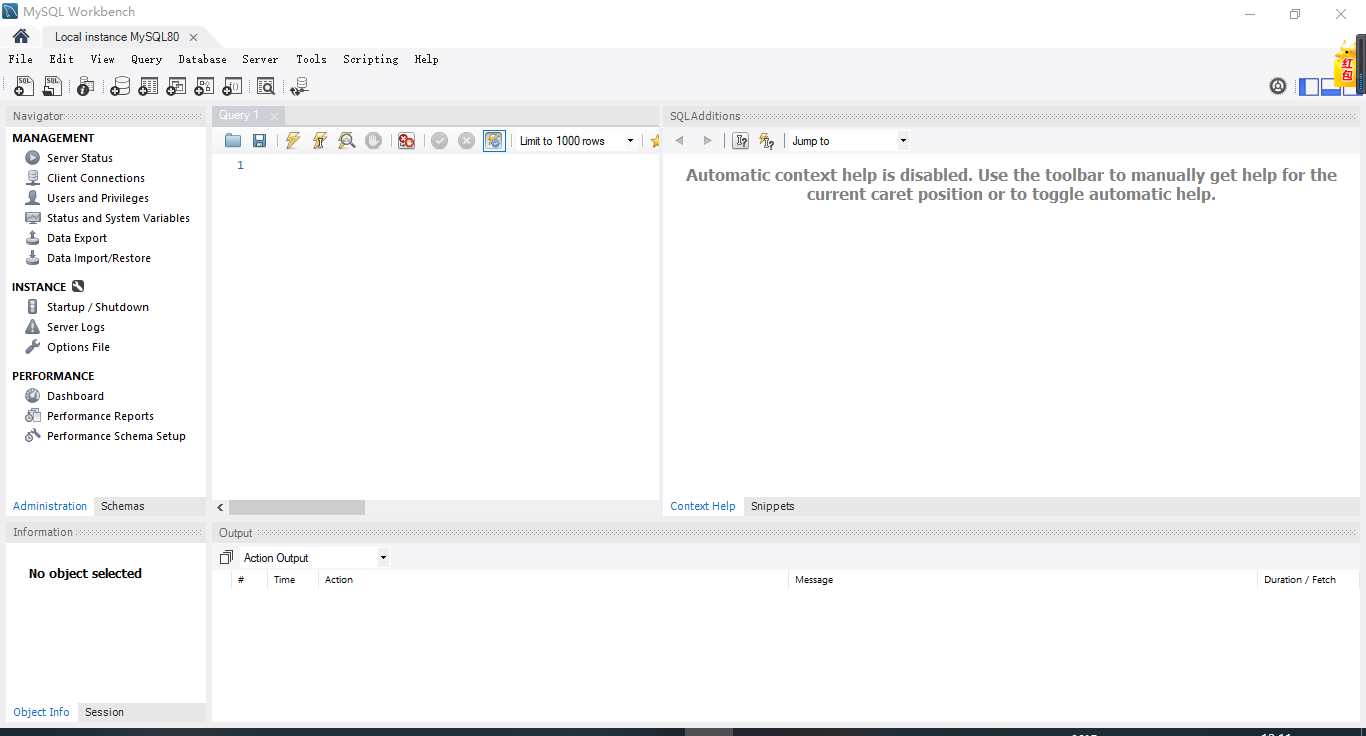This screenshot has height=736, width=1366.
Task: Run EXPLAIN on the statement icon
Action: pyautogui.click(x=346, y=141)
